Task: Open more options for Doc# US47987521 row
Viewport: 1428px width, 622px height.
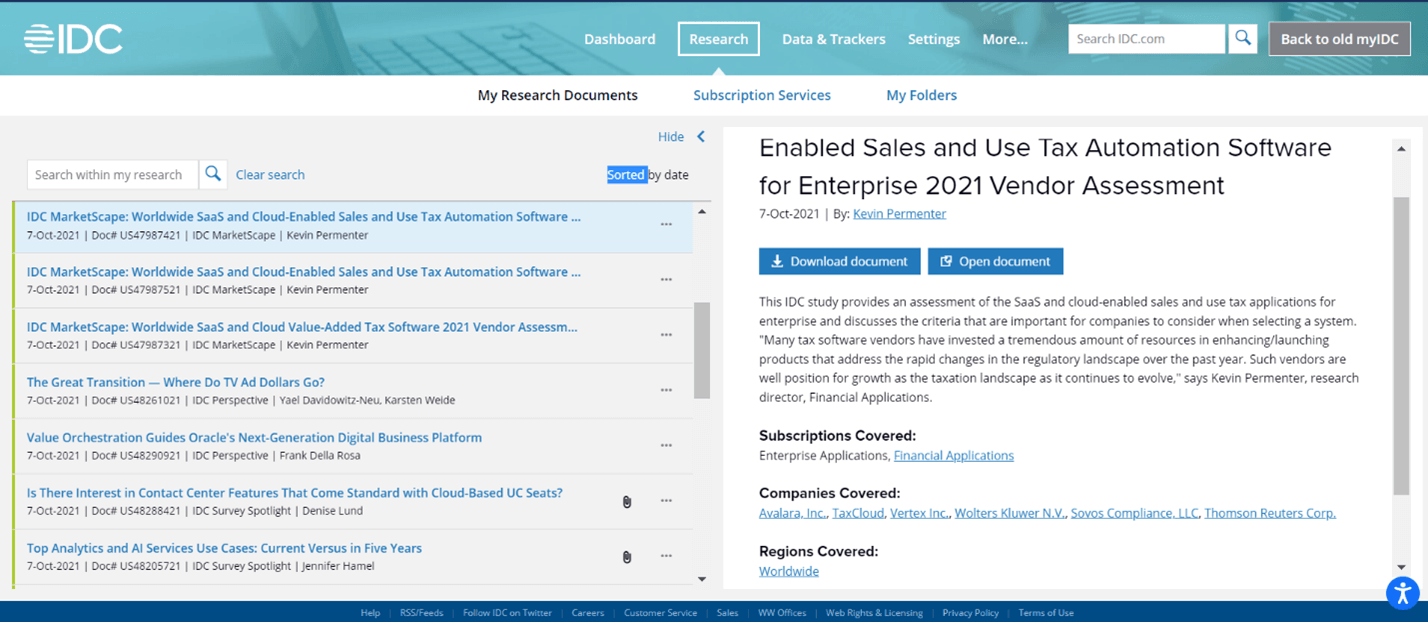Action: click(666, 280)
